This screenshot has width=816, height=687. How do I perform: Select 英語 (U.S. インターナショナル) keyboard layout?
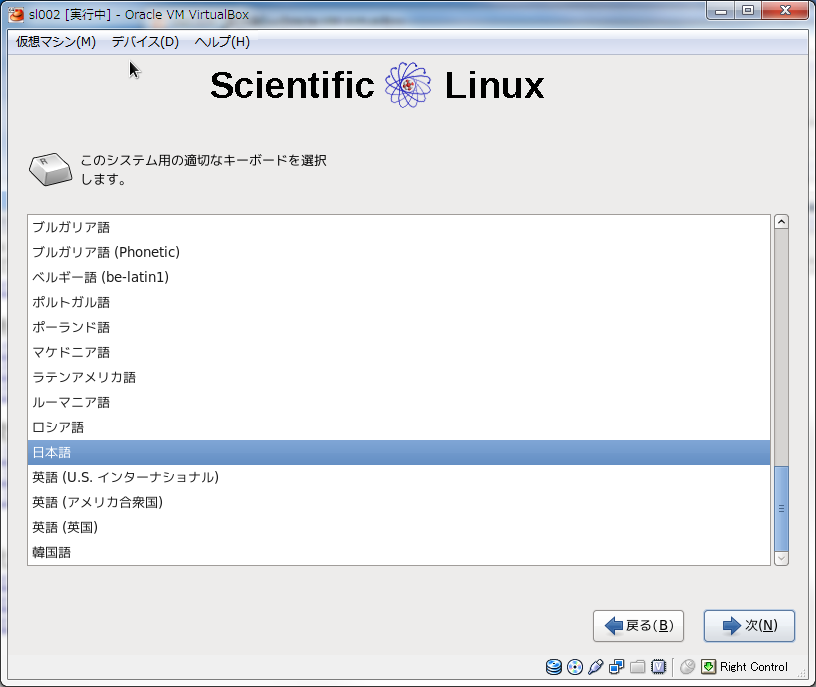pos(399,477)
